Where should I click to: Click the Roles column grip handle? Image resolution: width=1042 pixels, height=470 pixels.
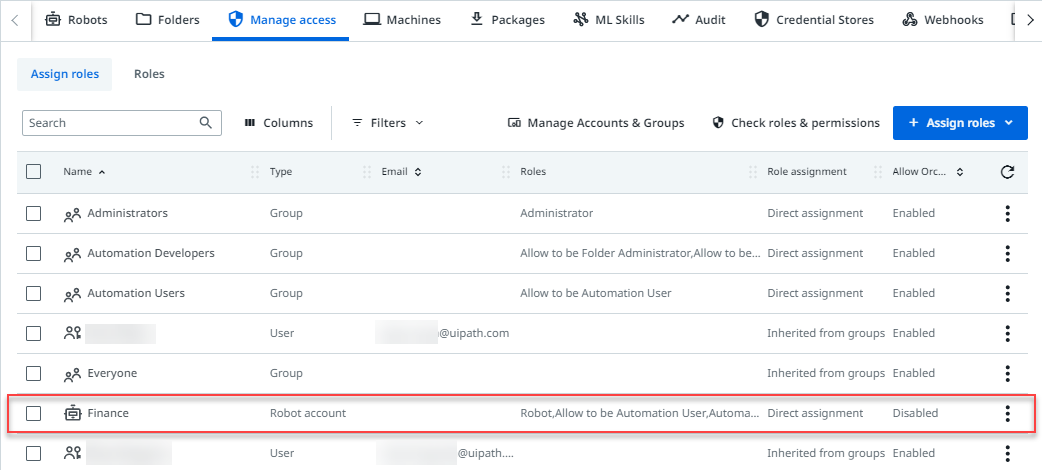[x=753, y=172]
